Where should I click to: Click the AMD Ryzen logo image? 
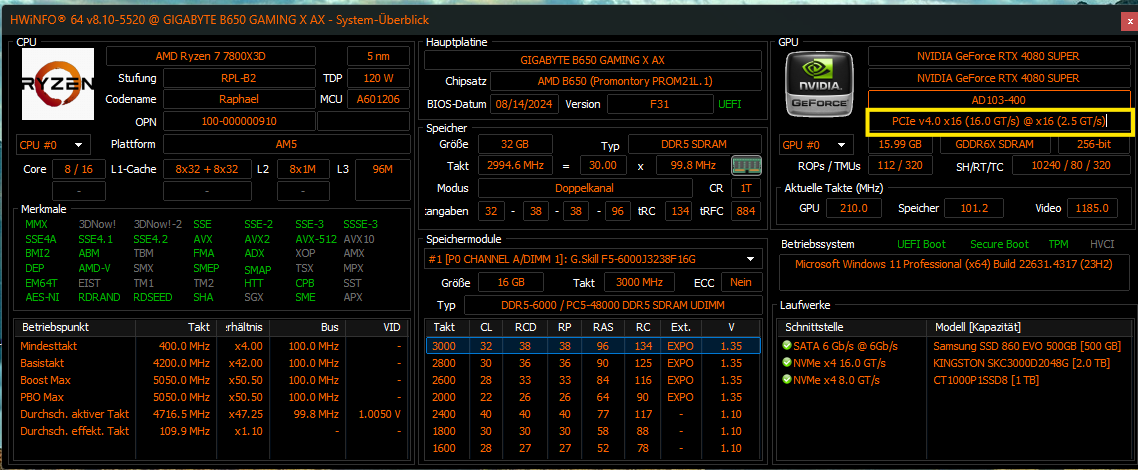tap(58, 83)
